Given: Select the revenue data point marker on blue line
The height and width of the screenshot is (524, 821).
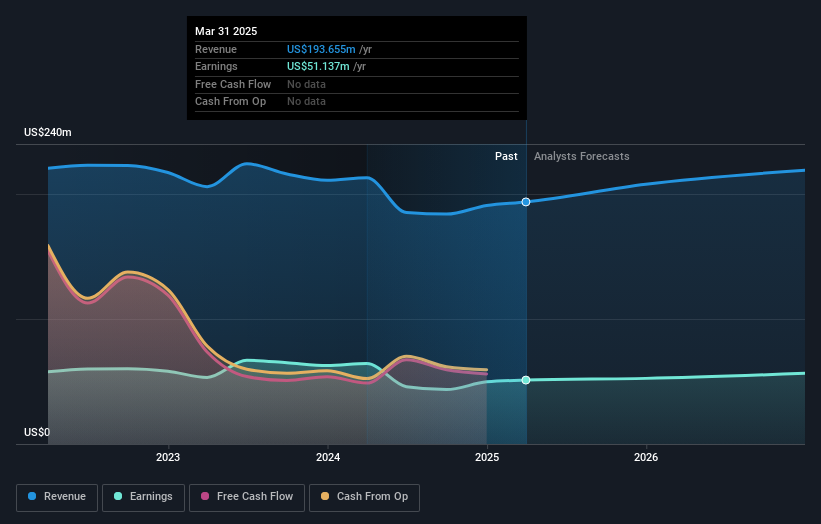Looking at the screenshot, I should [x=526, y=202].
